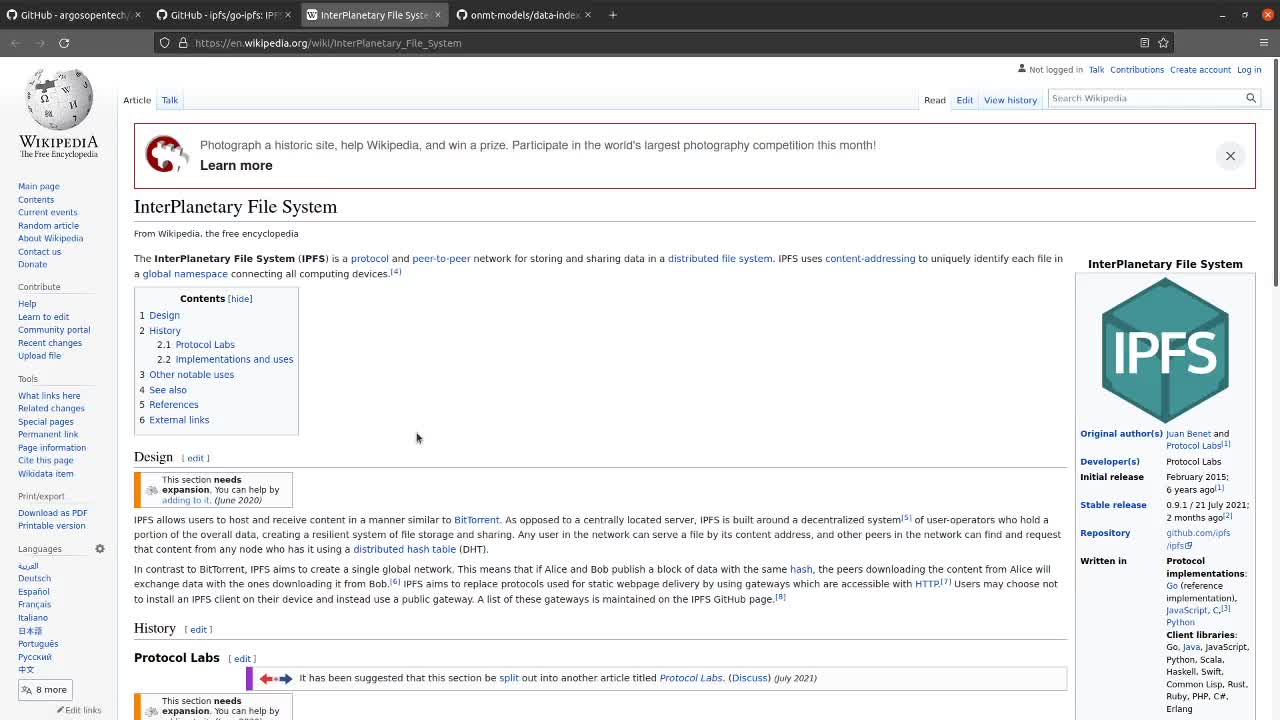Click in the Search Wikipedia field
1280x720 pixels.
click(x=1145, y=98)
